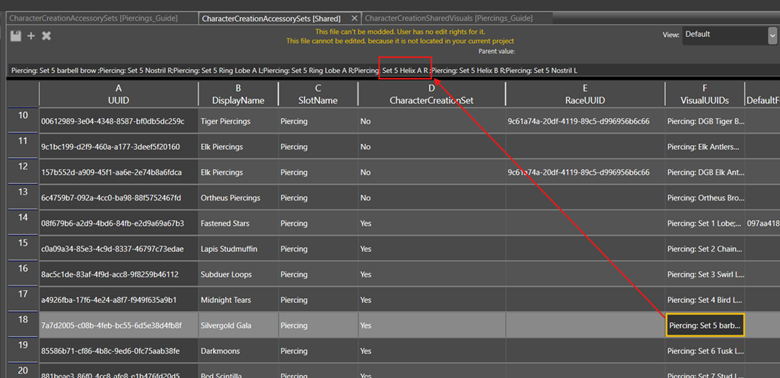The image size is (780, 378).
Task: Click UUID 157b552d-a909-45f1-aa6e-2e74b8a6fdca
Action: point(118,172)
